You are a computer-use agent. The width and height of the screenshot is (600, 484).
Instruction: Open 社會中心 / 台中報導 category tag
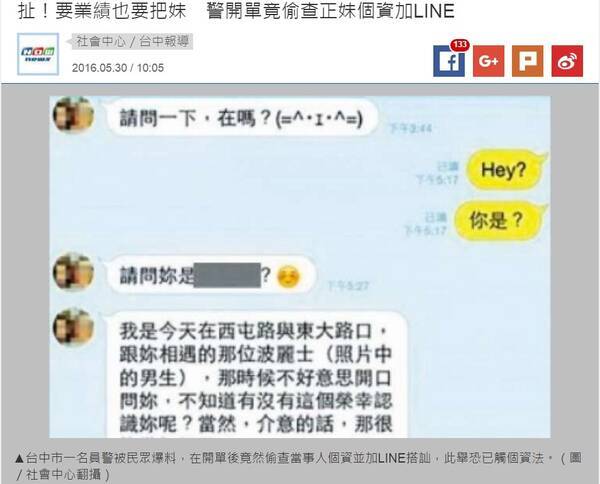point(132,41)
